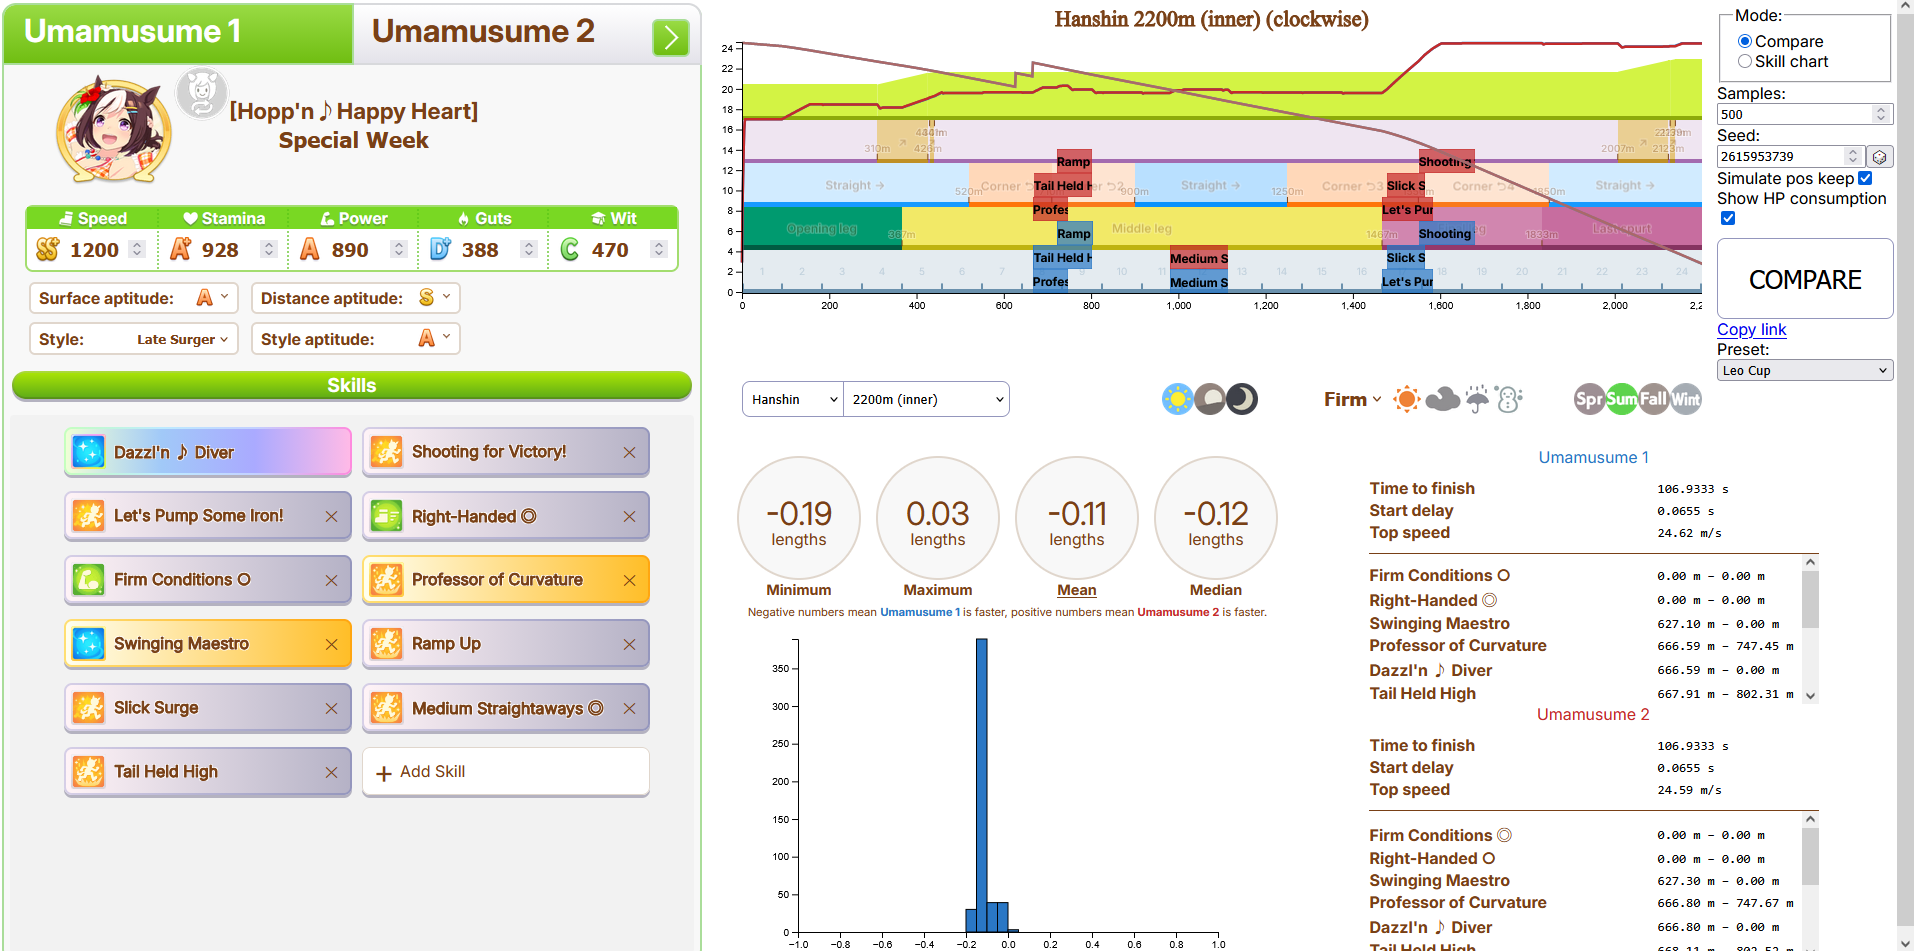The width and height of the screenshot is (1914, 951).
Task: Click the Copy link hyperlink
Action: pos(1751,330)
